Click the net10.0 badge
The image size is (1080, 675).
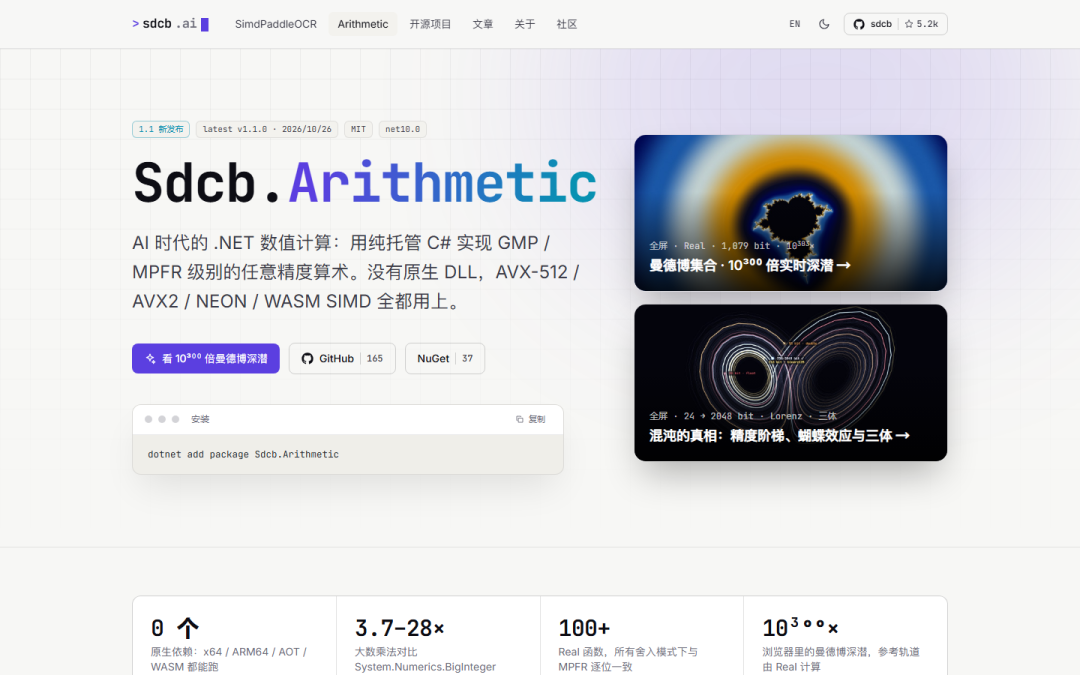[403, 129]
